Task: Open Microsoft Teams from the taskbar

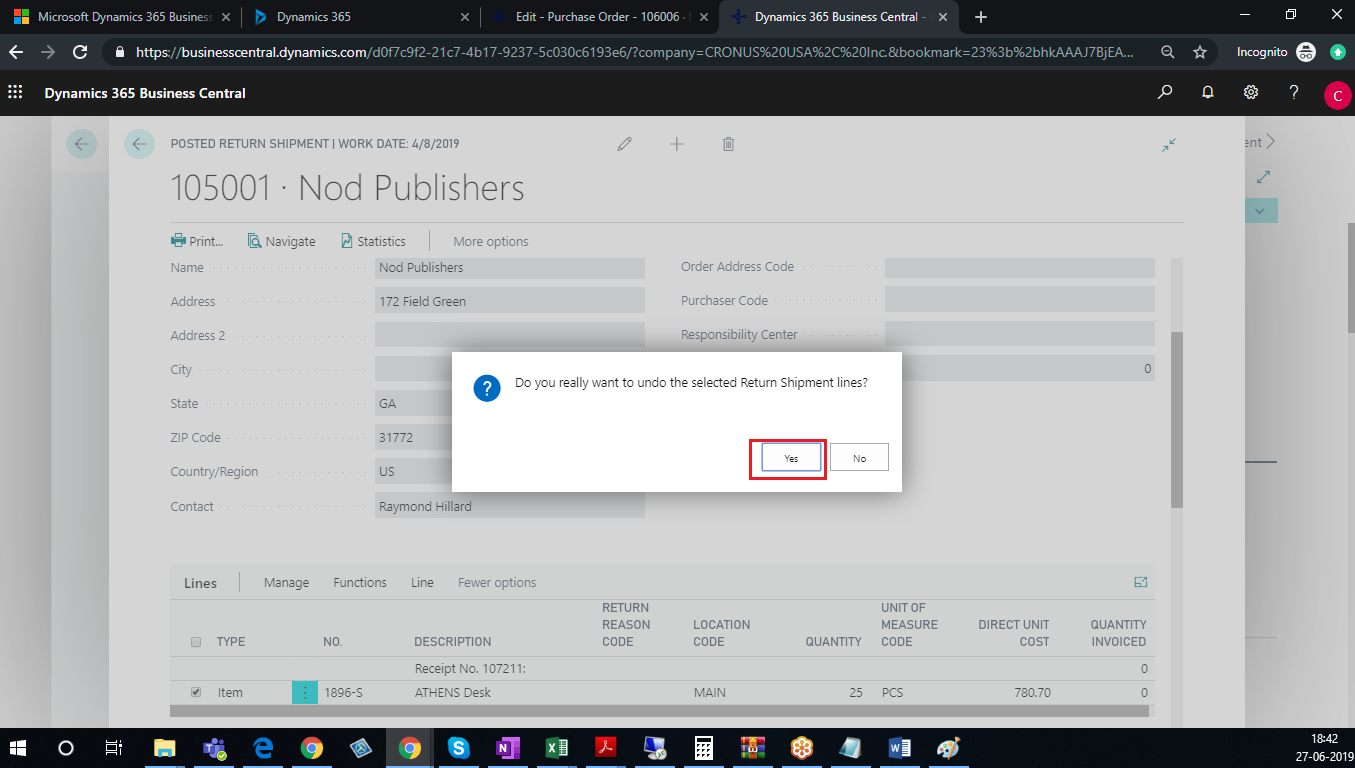Action: click(213, 748)
